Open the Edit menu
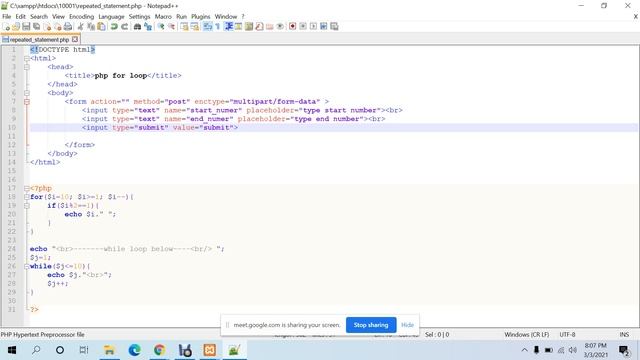This screenshot has width=640, height=360. [x=20, y=17]
